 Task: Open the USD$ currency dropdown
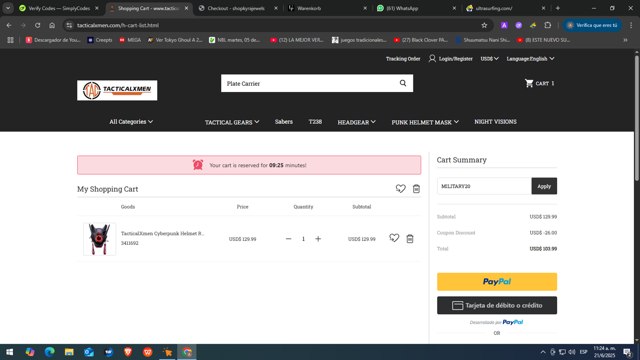[x=489, y=59]
